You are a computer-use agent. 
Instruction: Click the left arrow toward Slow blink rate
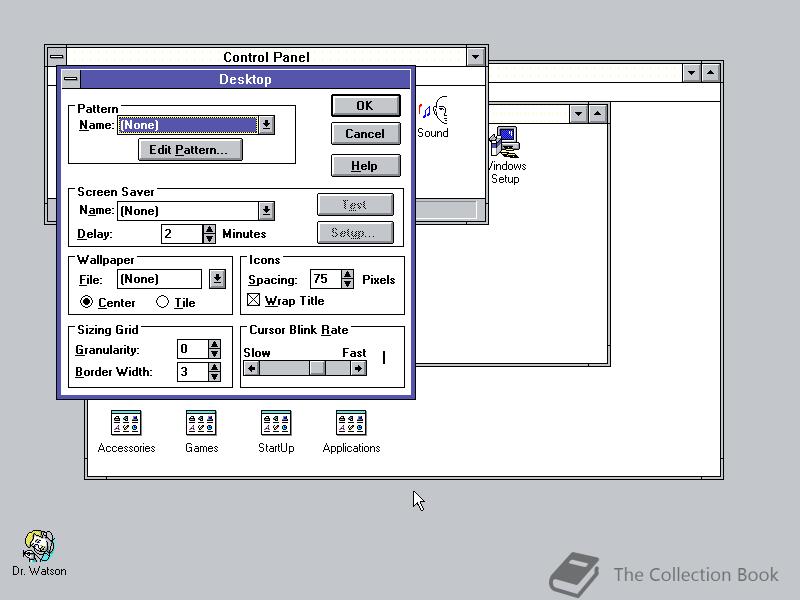(251, 368)
